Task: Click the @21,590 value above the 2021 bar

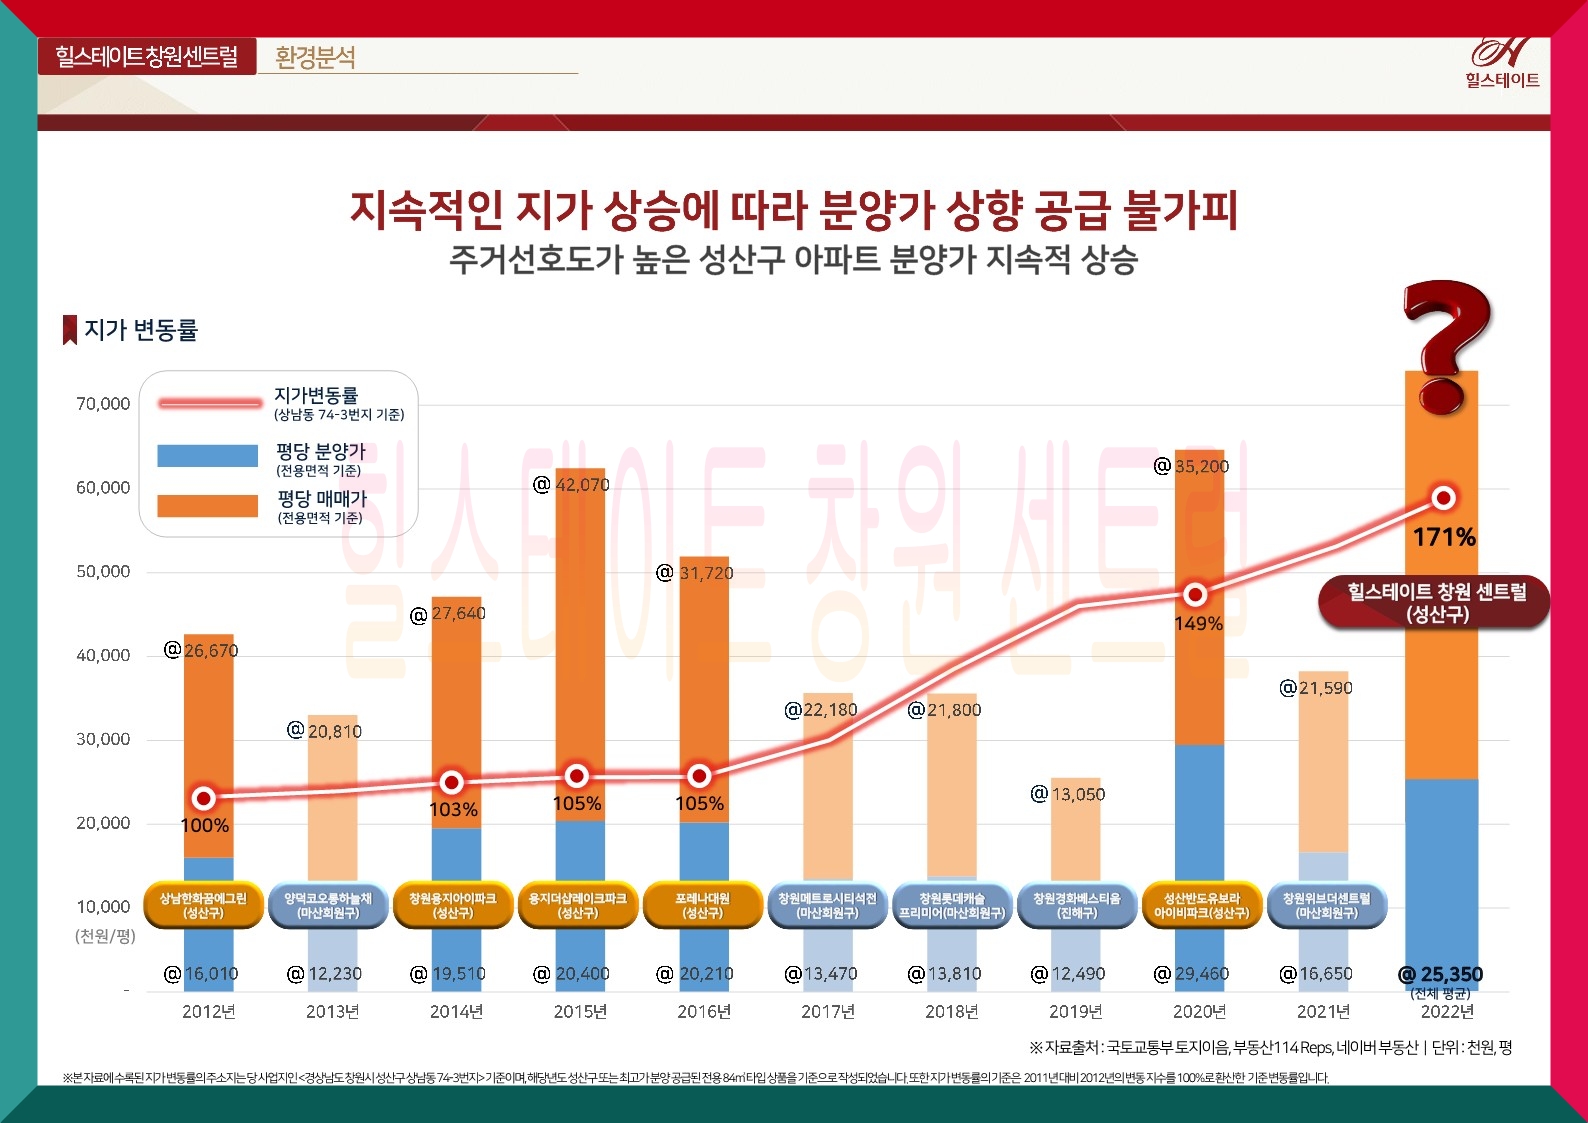Action: coord(1316,688)
